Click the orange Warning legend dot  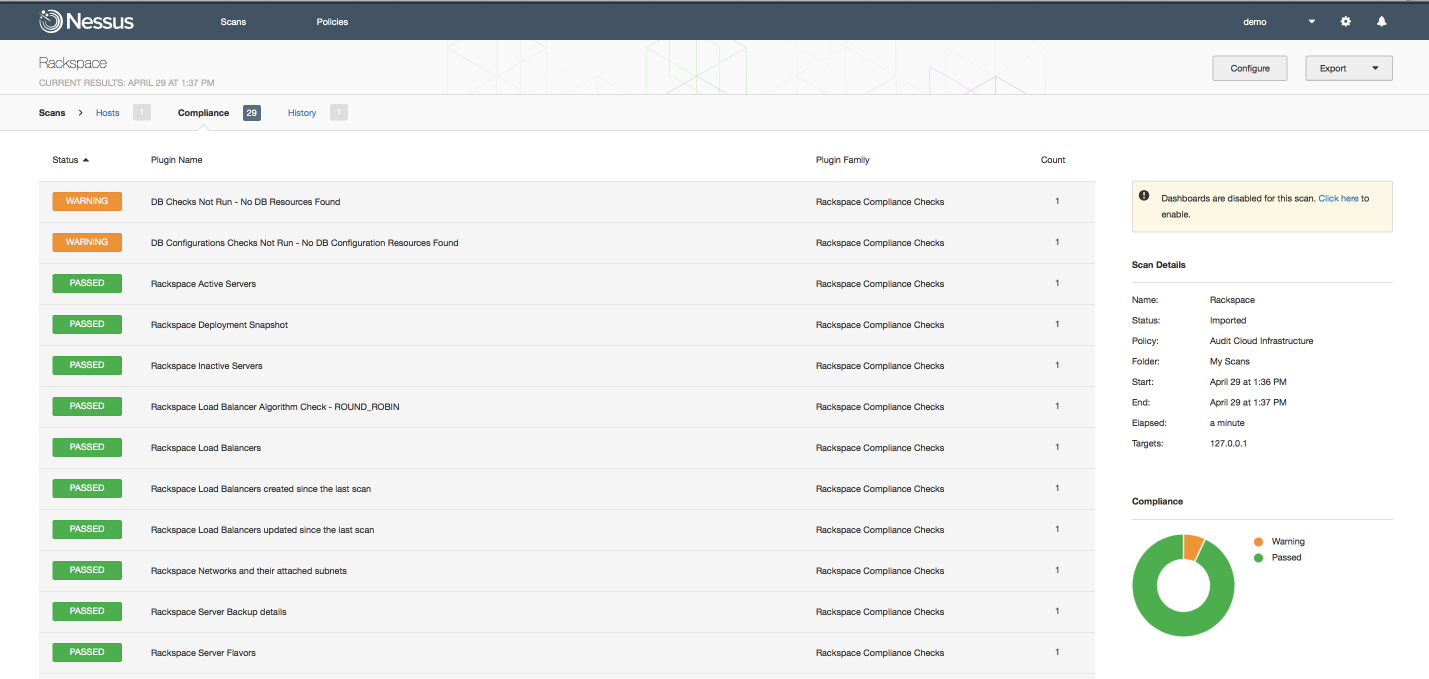click(1258, 542)
